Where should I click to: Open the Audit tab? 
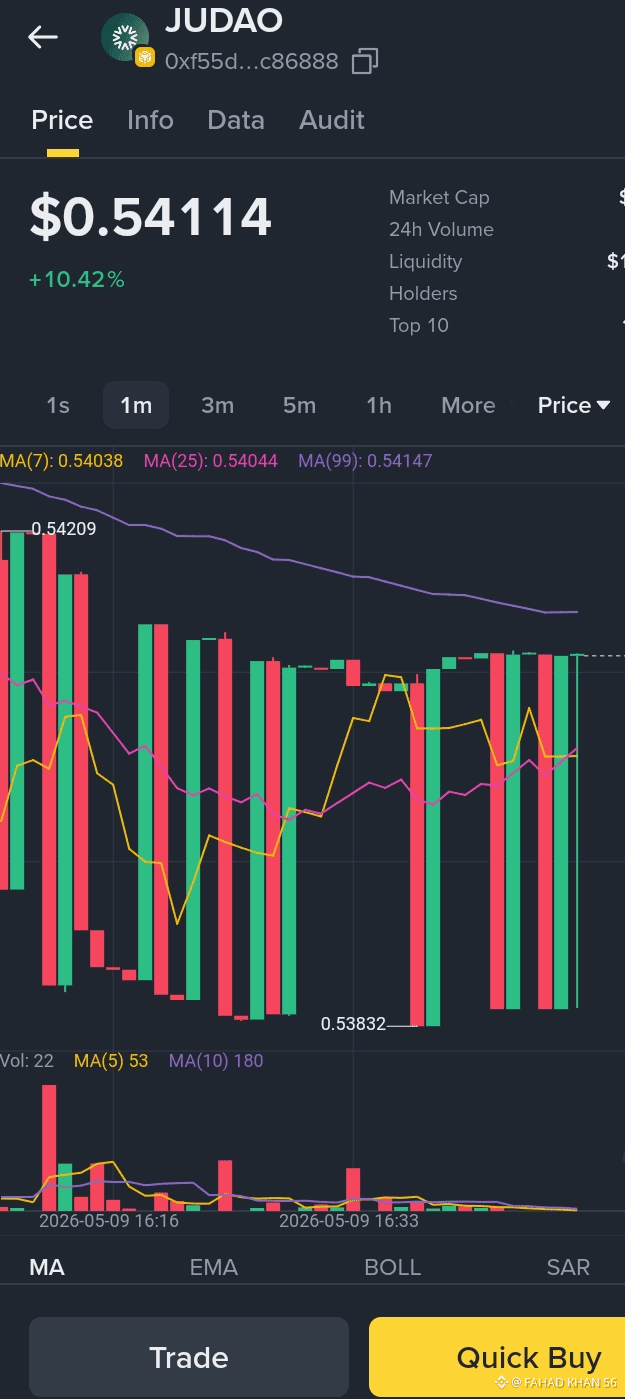pos(332,120)
